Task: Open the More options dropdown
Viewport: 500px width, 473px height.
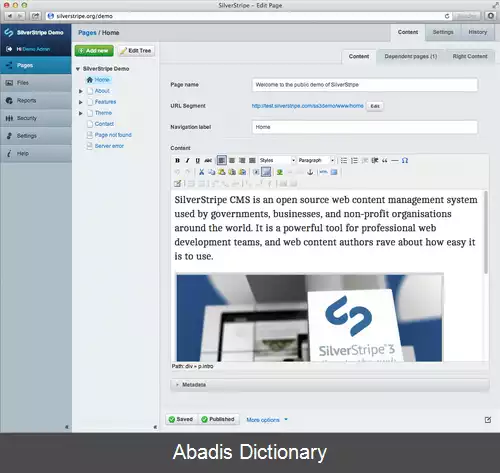Action: click(267, 420)
